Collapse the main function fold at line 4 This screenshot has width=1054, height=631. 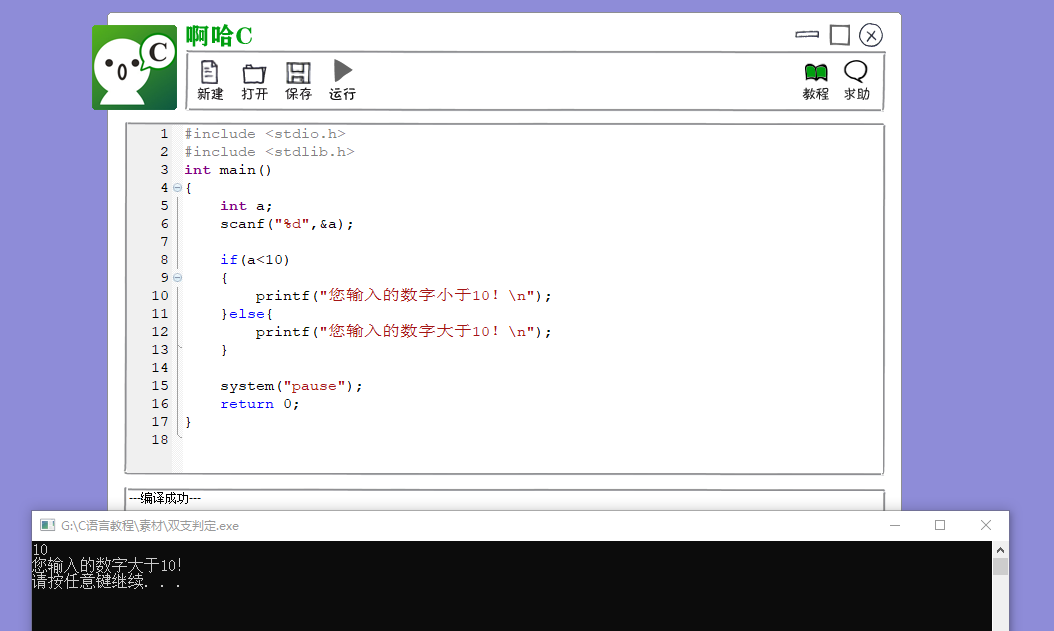pos(177,188)
